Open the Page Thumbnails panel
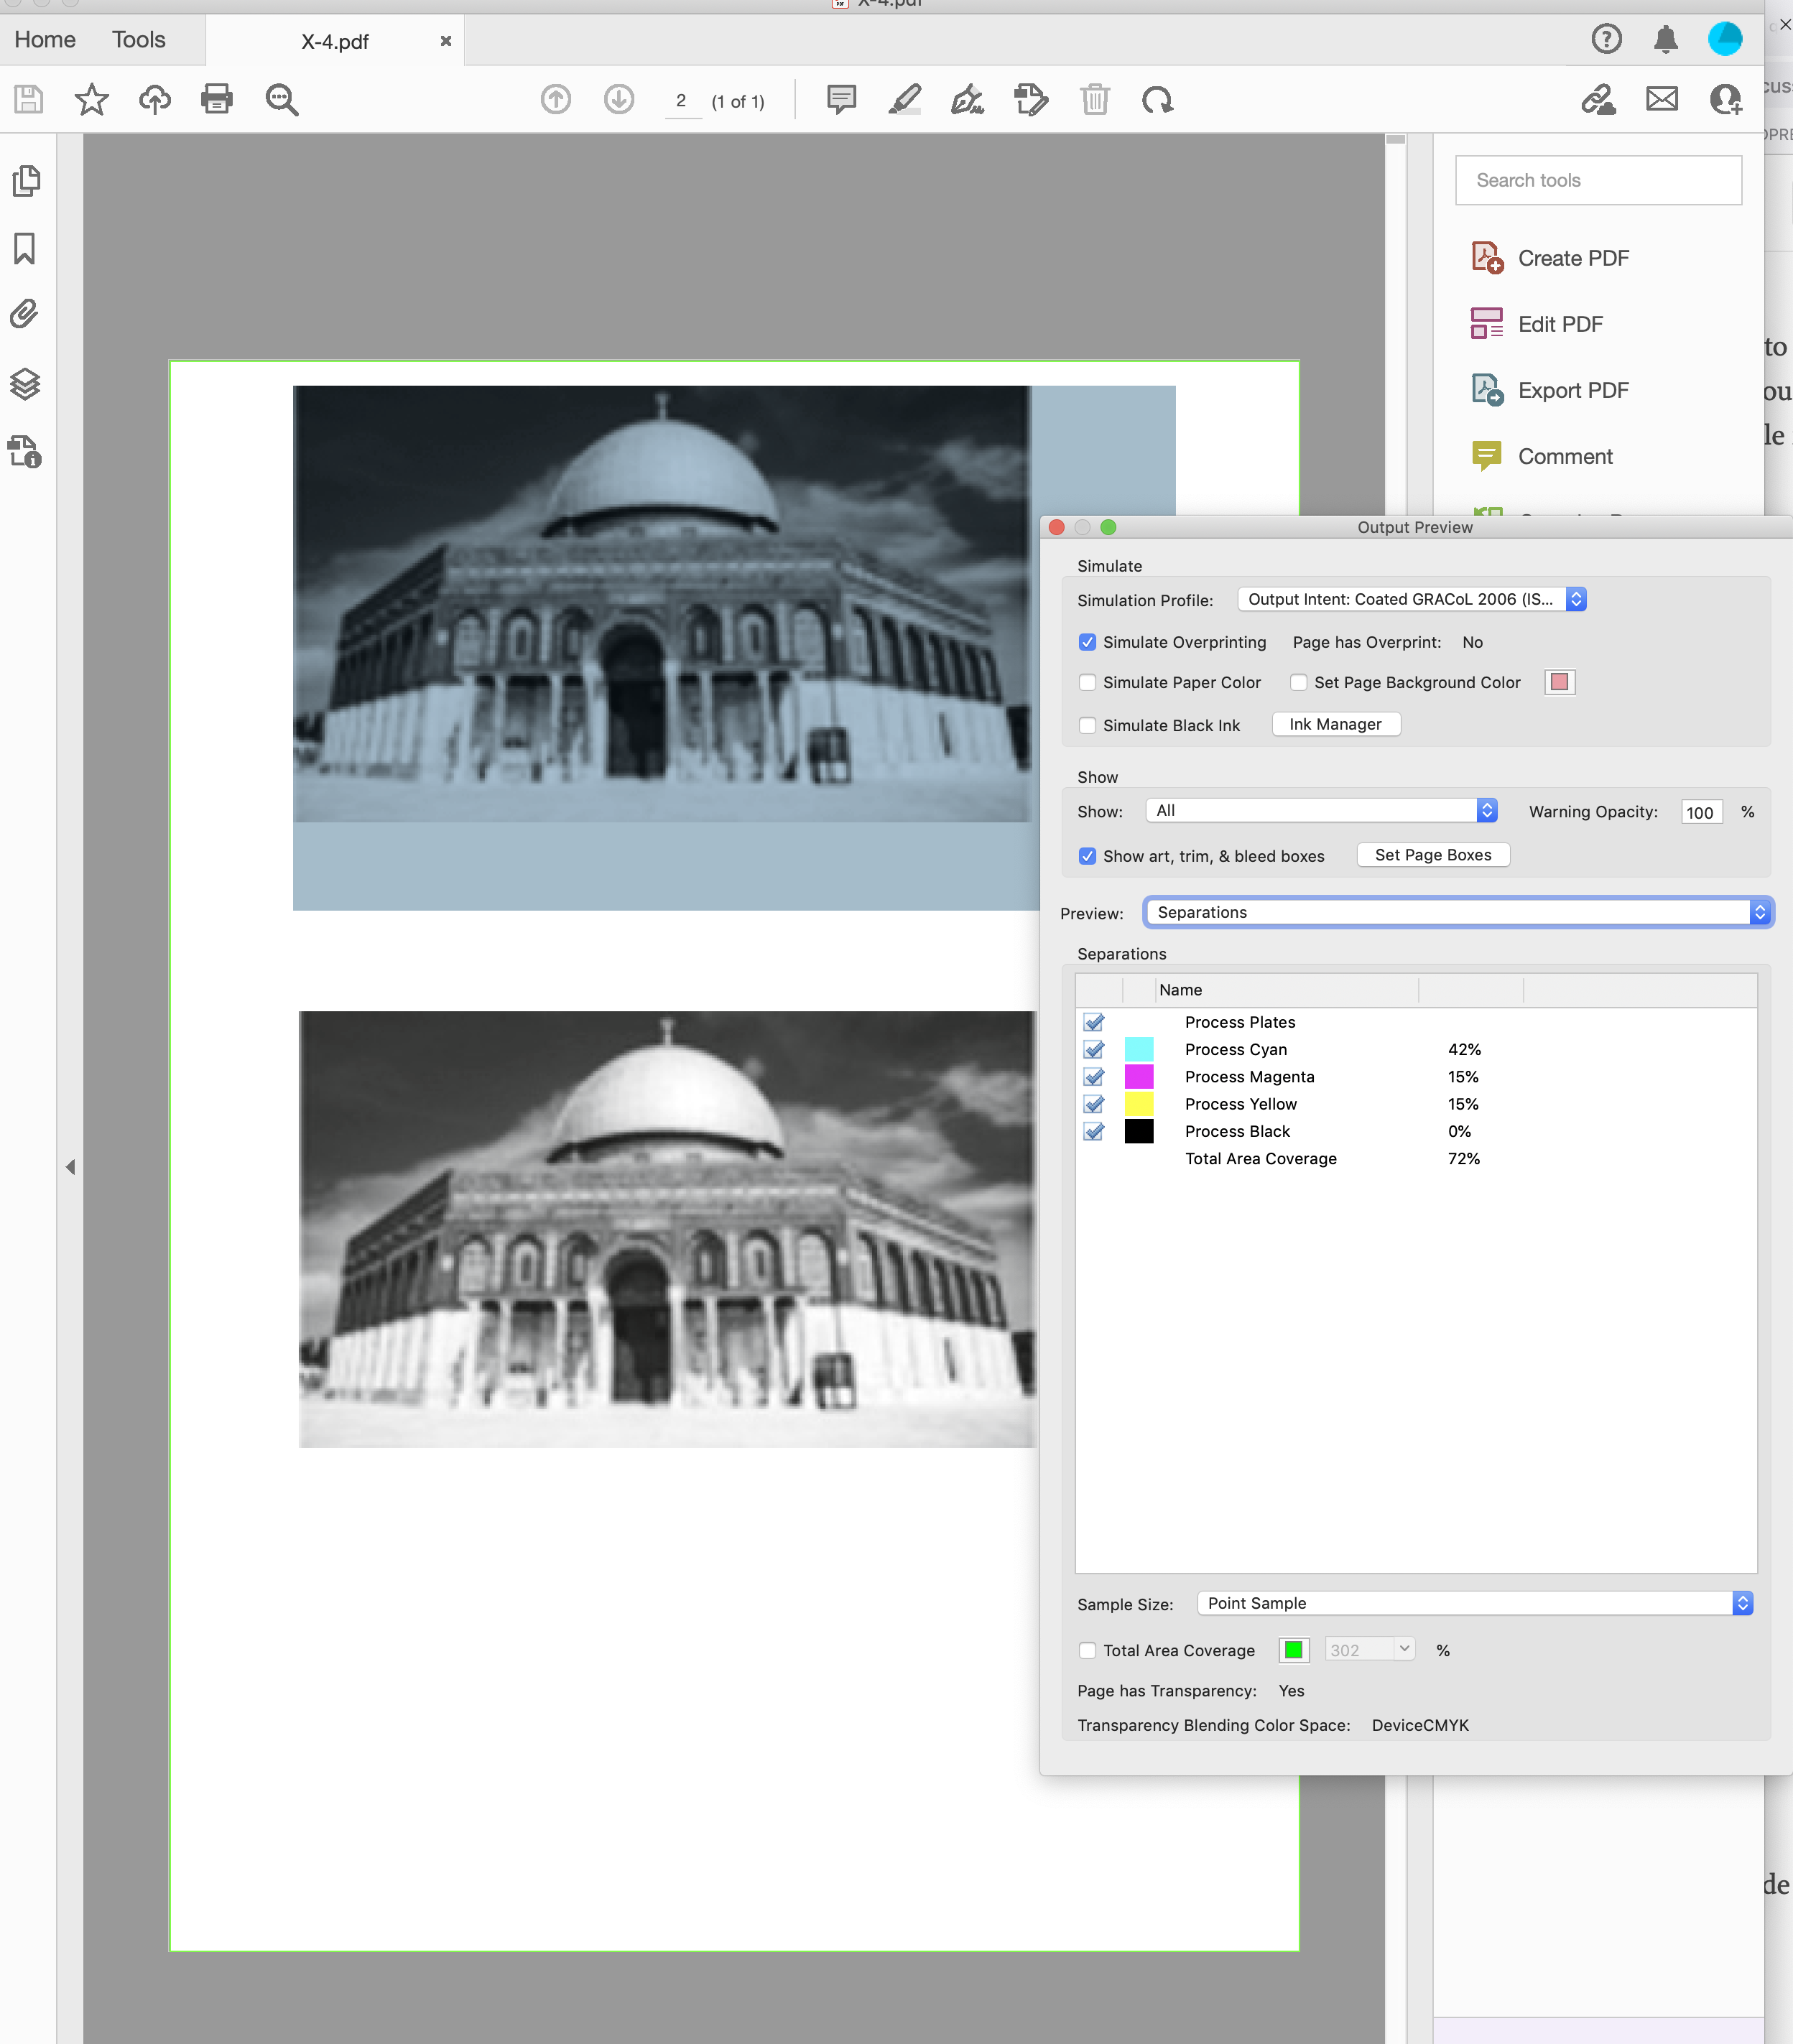Viewport: 1793px width, 2044px height. pos(27,181)
